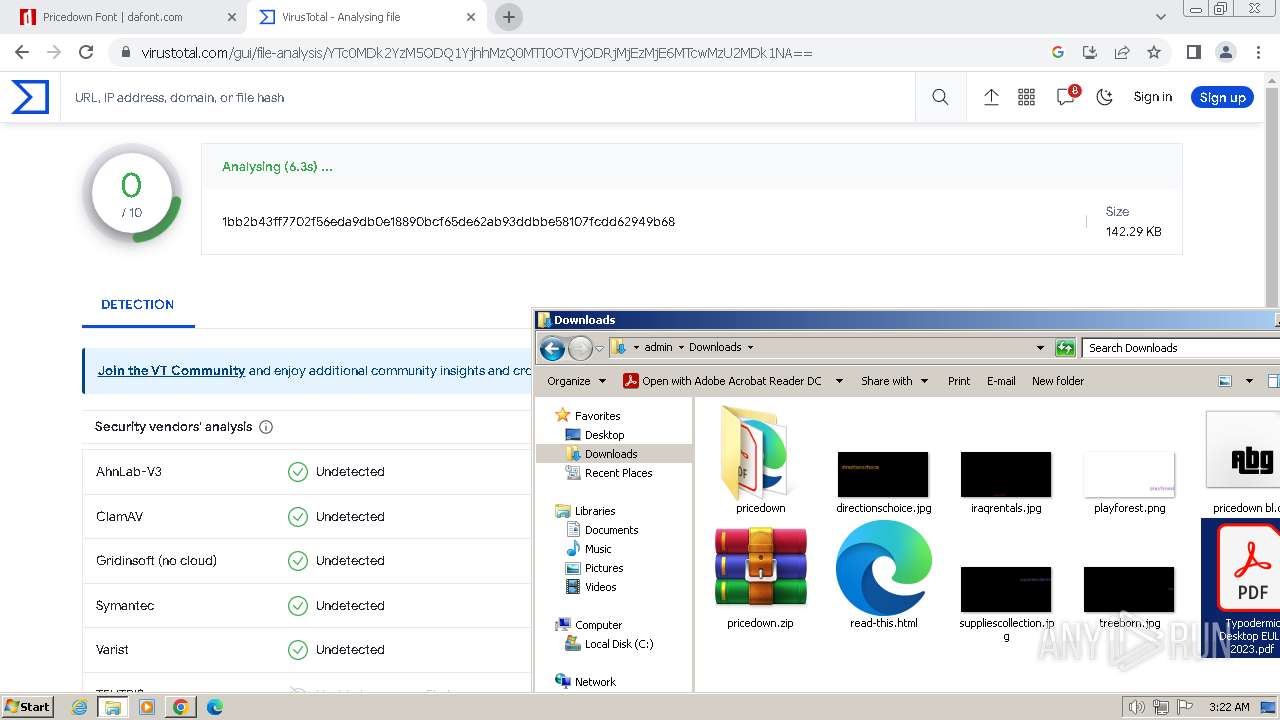This screenshot has height=720, width=1280.
Task: Click Open with Adobe Acrobat Reader DC
Action: (722, 381)
